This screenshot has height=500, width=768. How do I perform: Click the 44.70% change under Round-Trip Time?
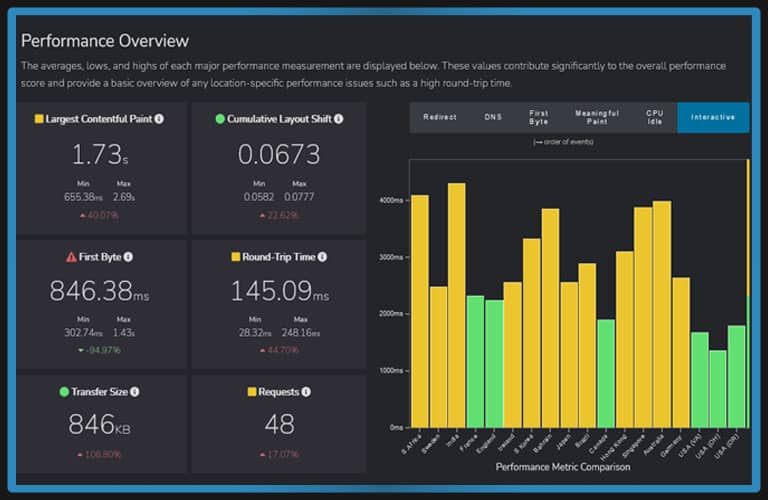(279, 350)
